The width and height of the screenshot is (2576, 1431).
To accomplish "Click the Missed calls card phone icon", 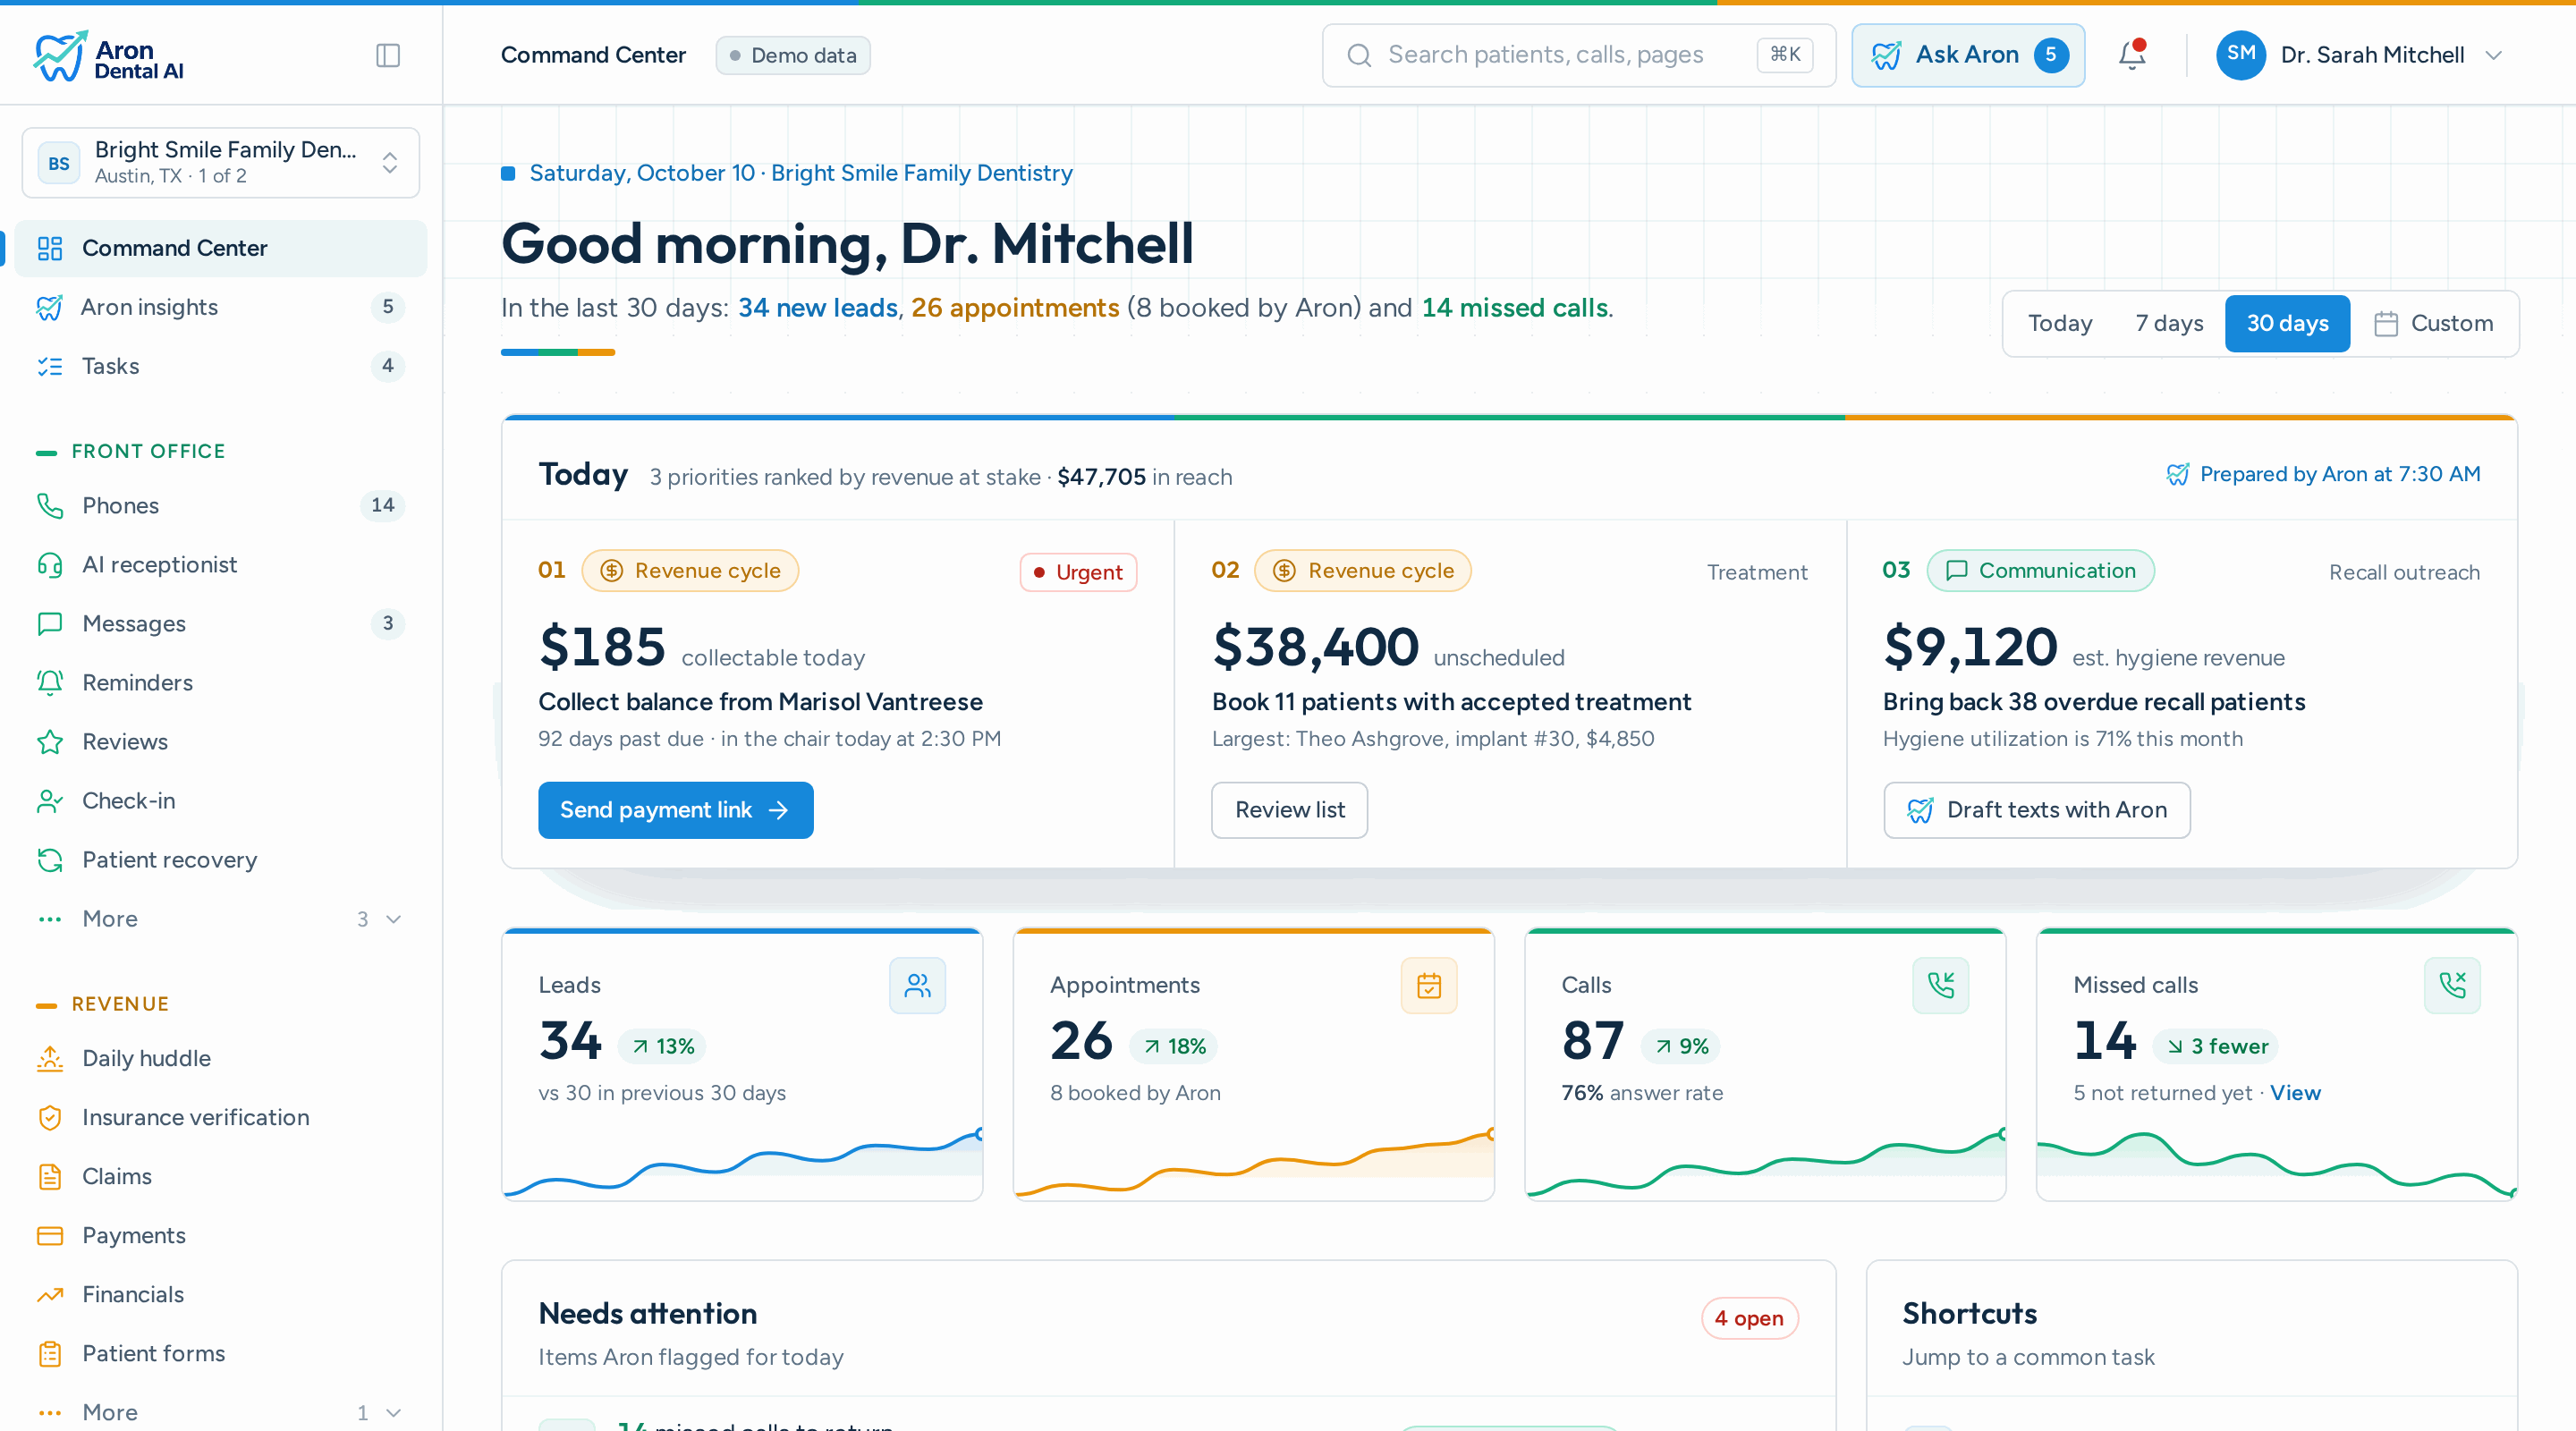I will coord(2452,986).
